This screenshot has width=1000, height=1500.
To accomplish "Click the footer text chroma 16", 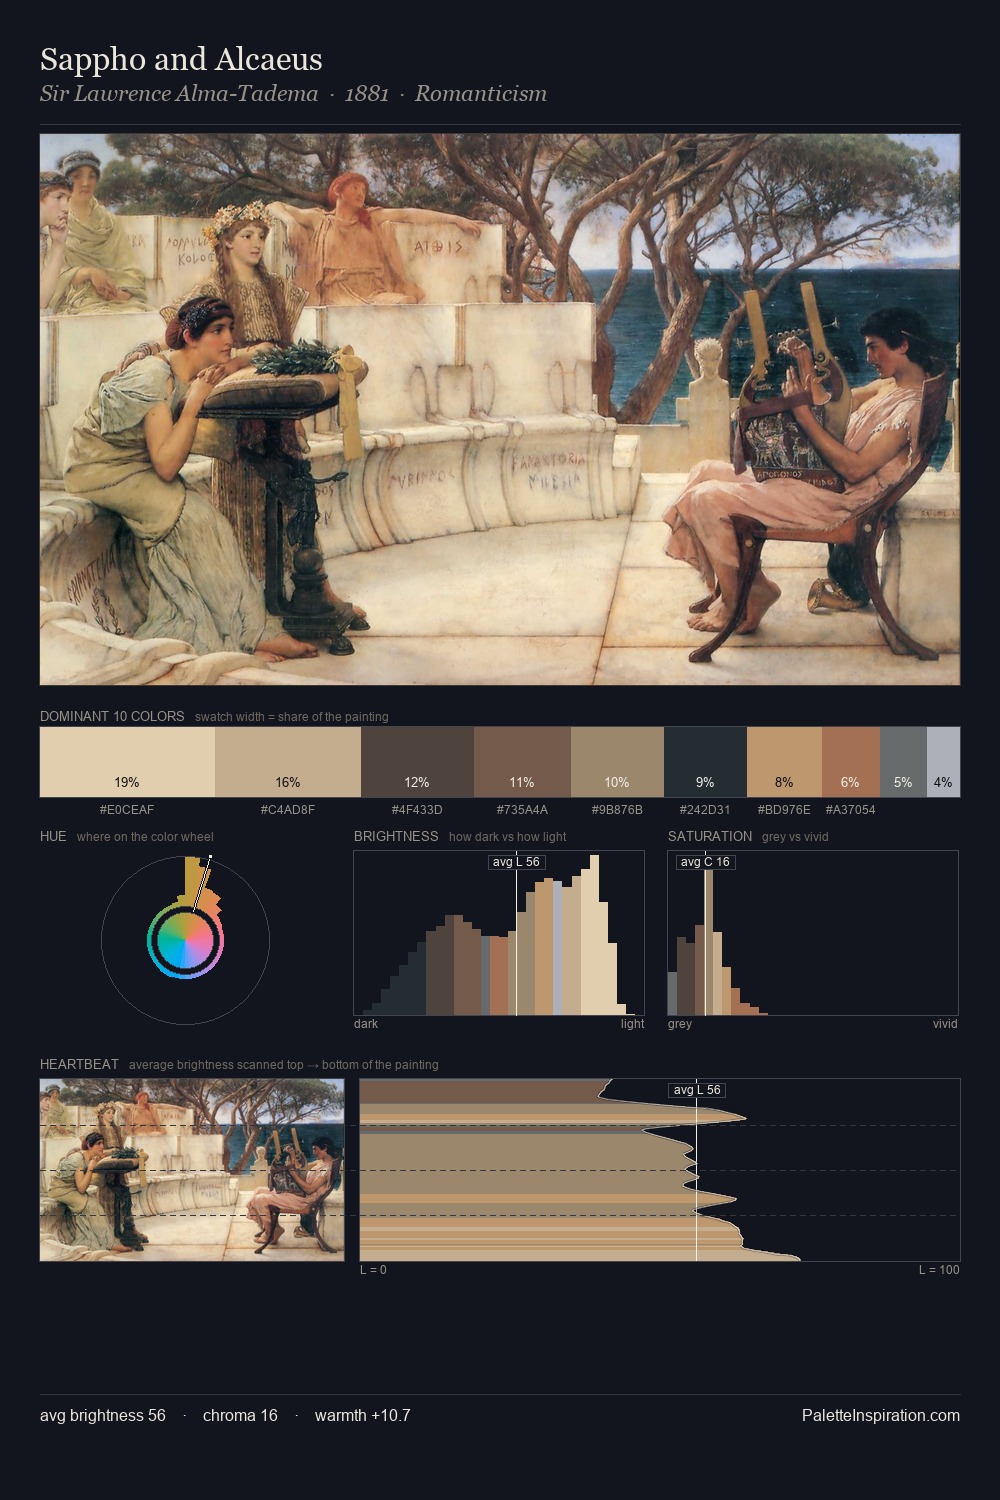I will pos(240,1416).
